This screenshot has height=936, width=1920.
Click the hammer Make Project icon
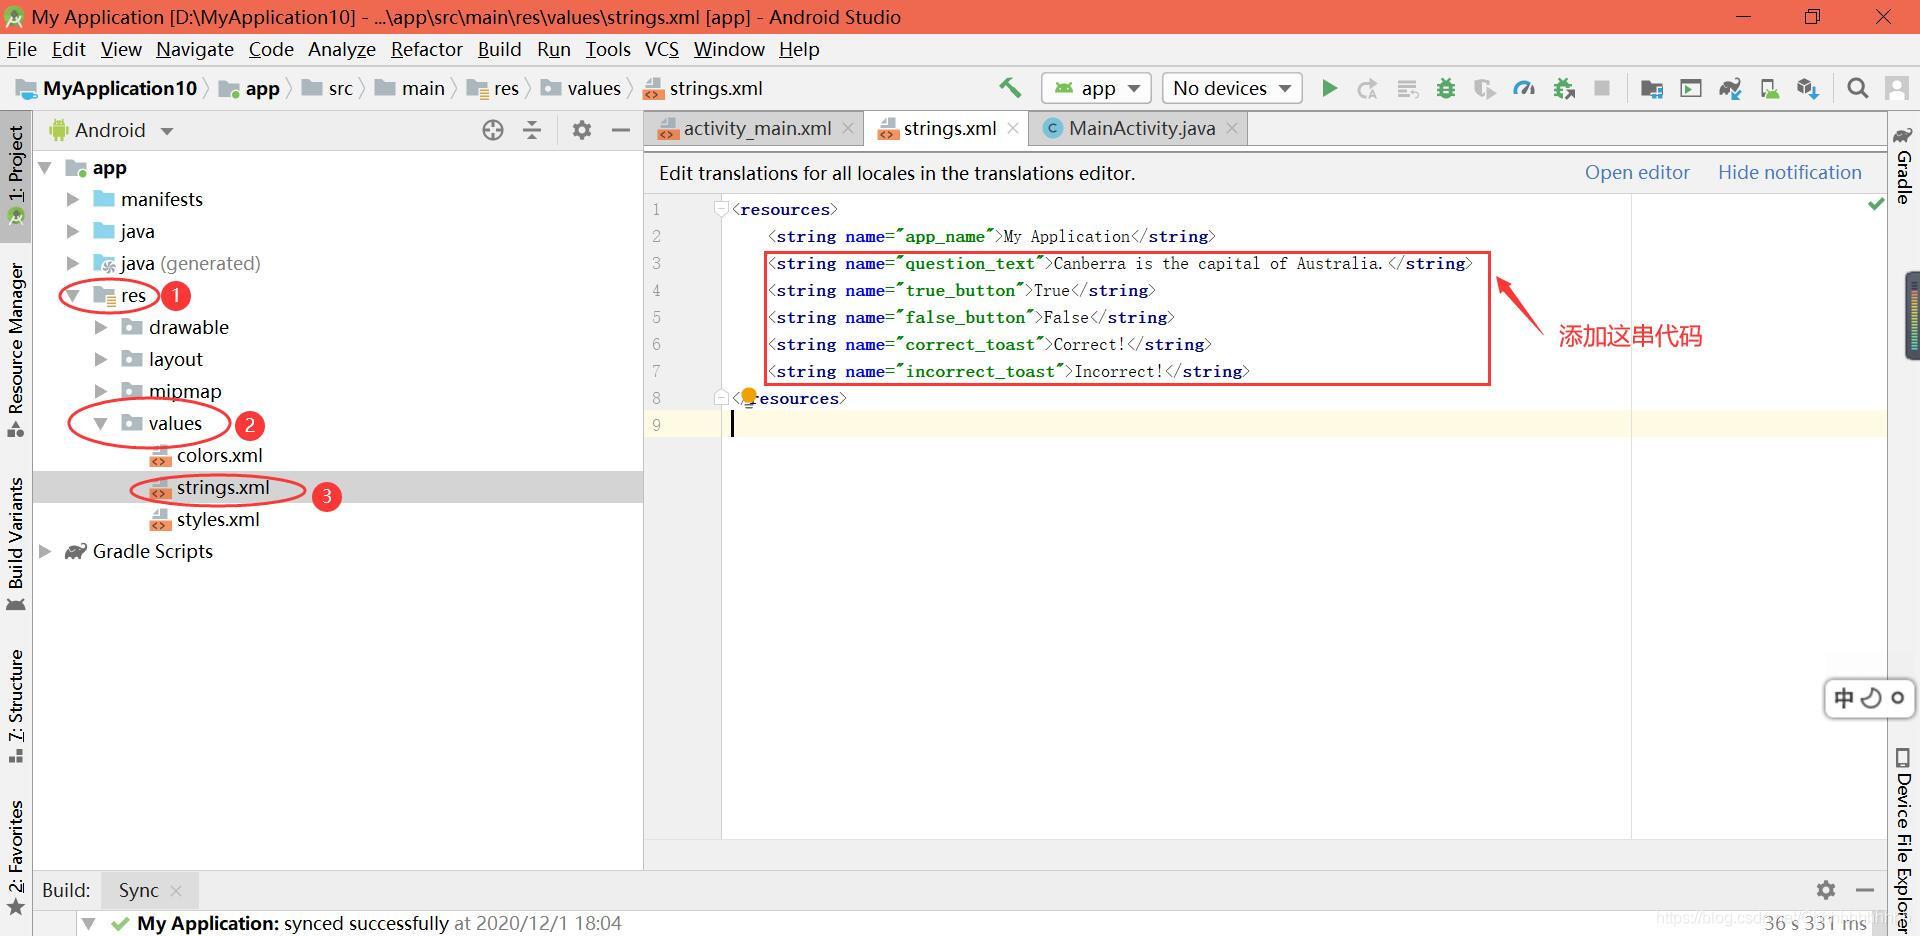pyautogui.click(x=1010, y=88)
